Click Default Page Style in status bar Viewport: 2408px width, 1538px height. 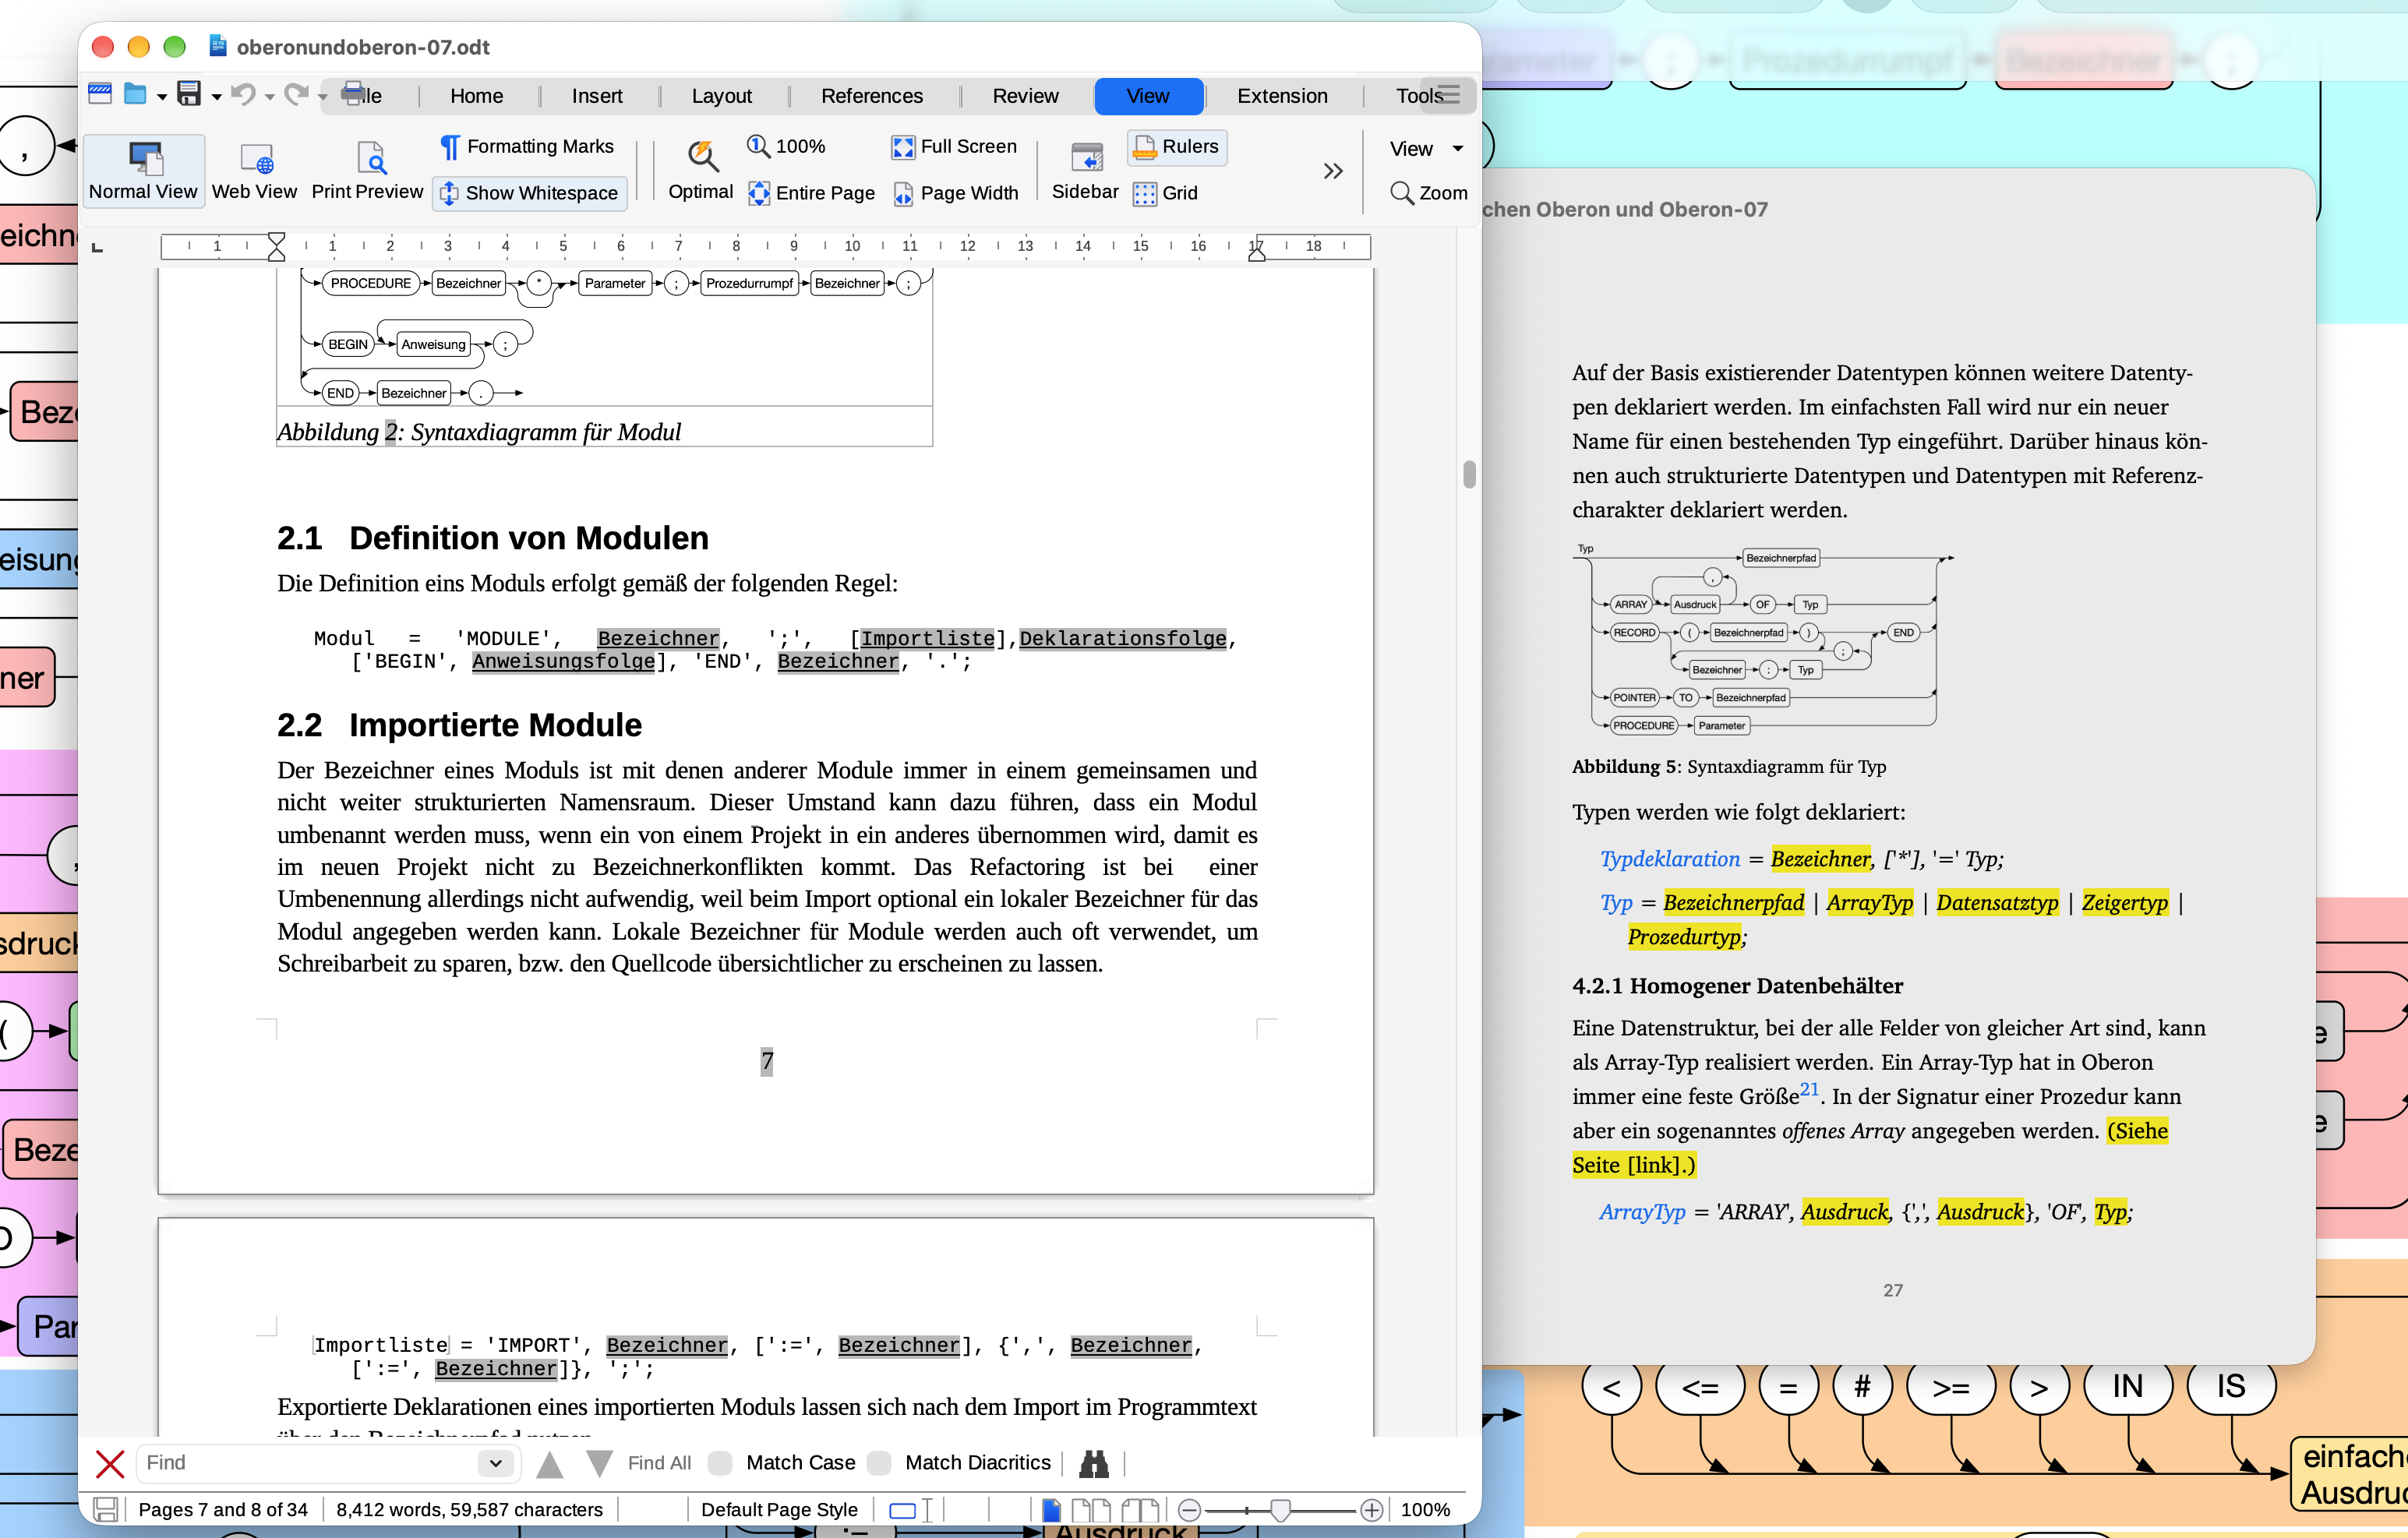779,1509
